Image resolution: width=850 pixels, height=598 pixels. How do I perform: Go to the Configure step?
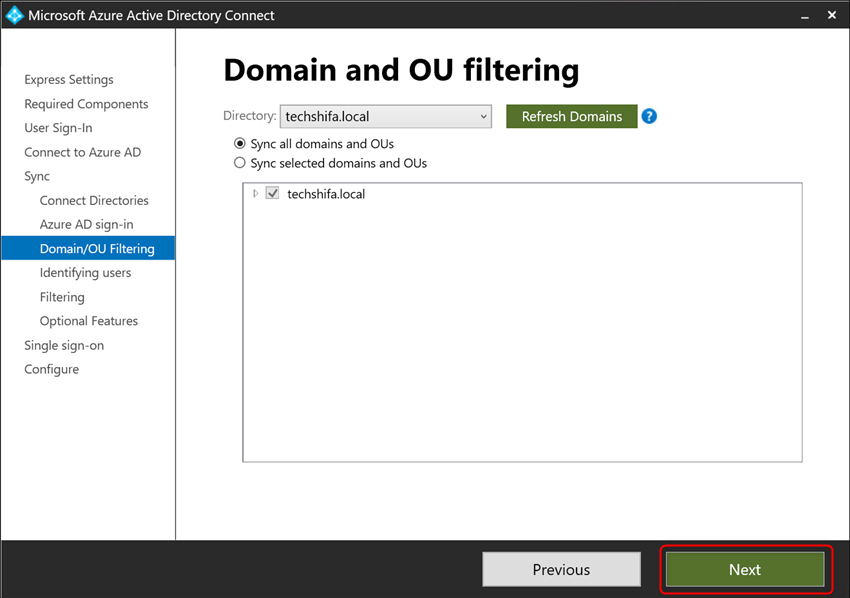tap(51, 369)
